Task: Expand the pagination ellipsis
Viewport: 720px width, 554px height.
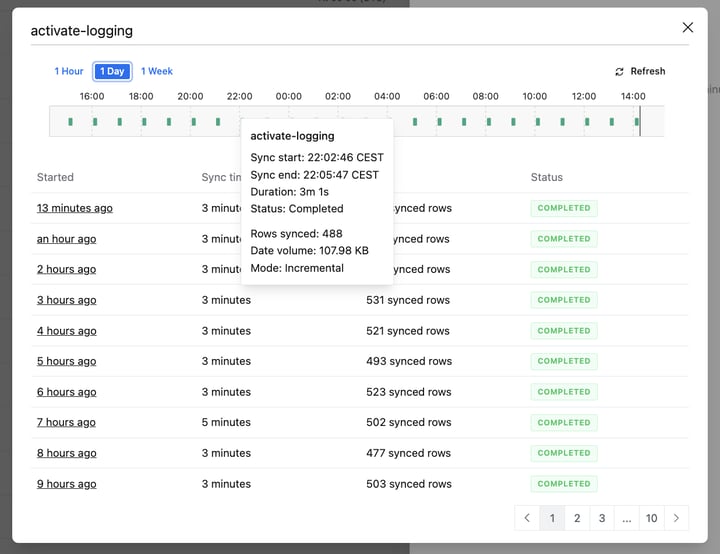Action: (627, 518)
